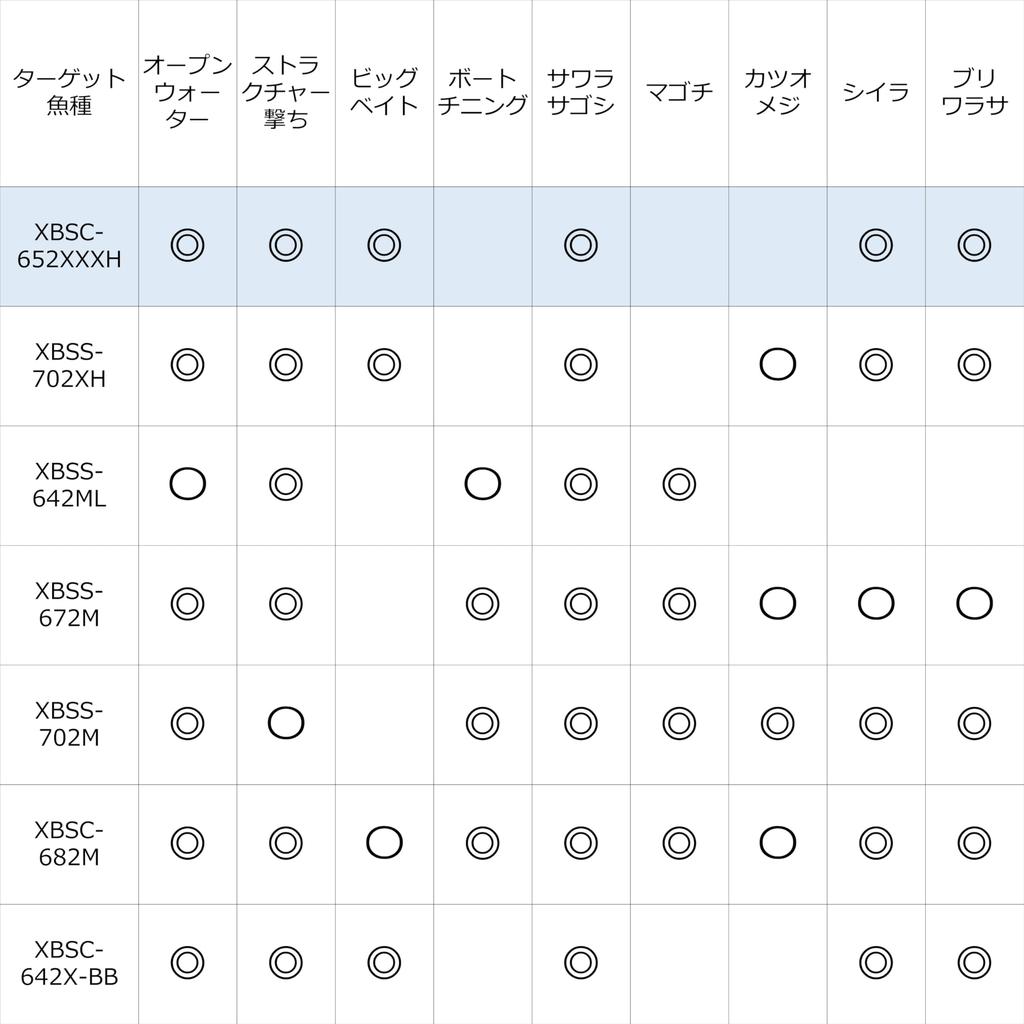Click double circle for XBSS-642ML under マゴチ
The height and width of the screenshot is (1024, 1024).
(679, 484)
